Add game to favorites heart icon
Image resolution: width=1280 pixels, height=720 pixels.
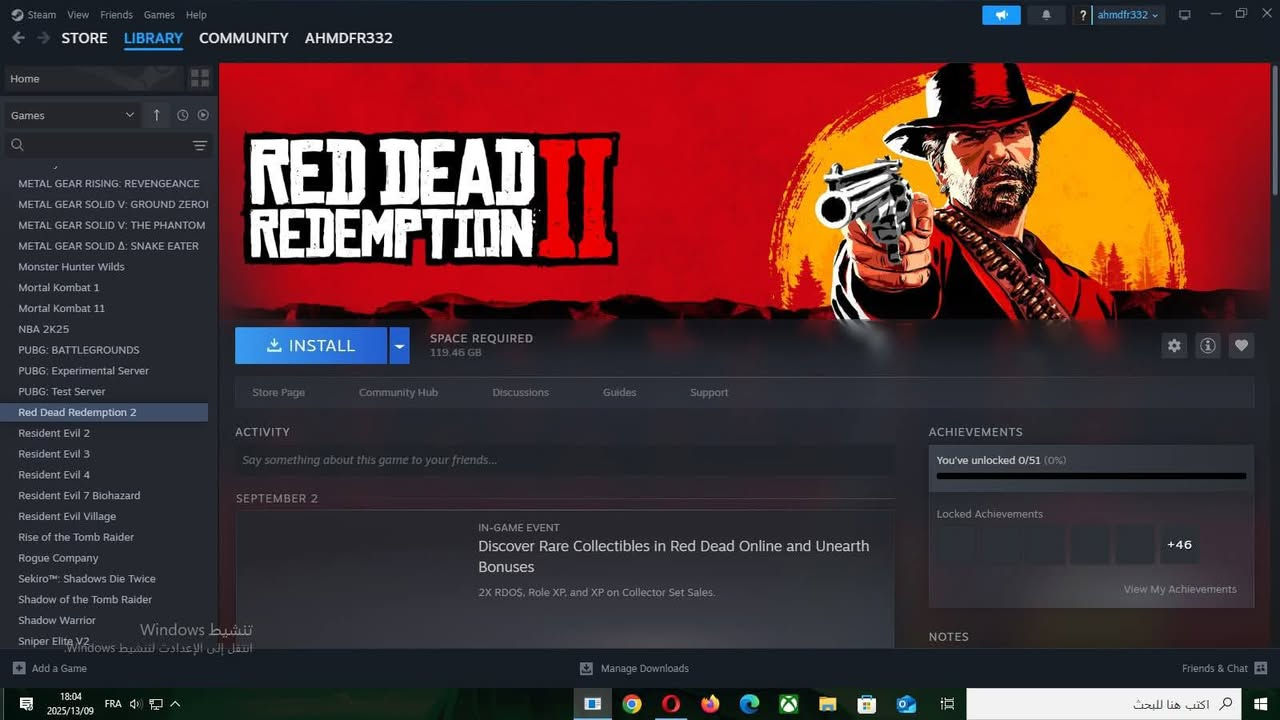1241,345
